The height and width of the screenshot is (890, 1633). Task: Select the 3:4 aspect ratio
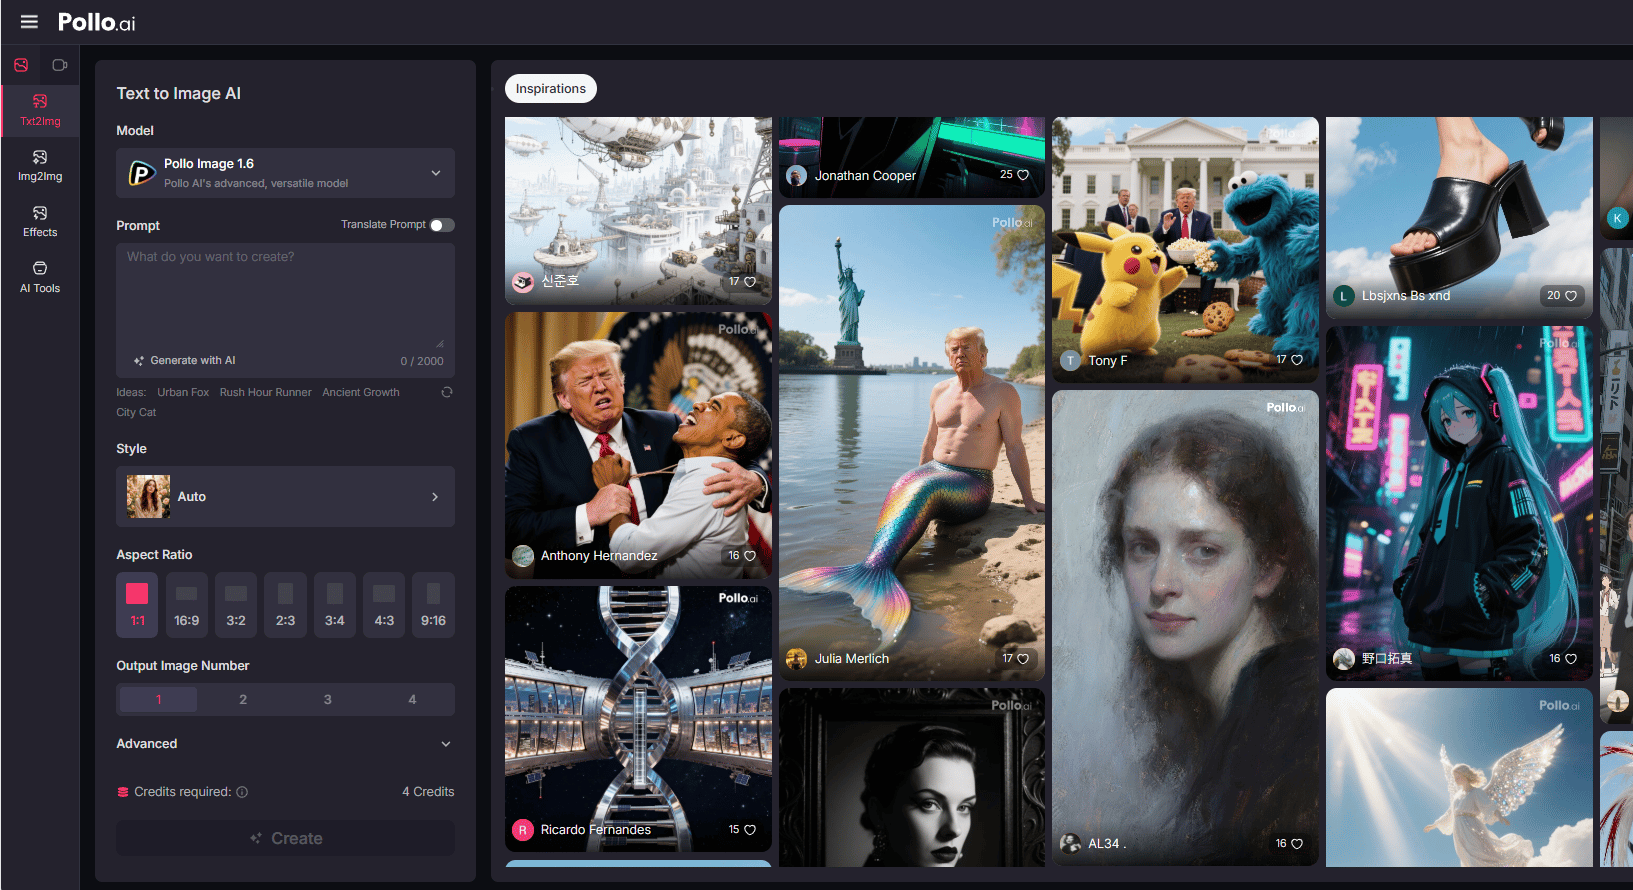click(x=335, y=605)
